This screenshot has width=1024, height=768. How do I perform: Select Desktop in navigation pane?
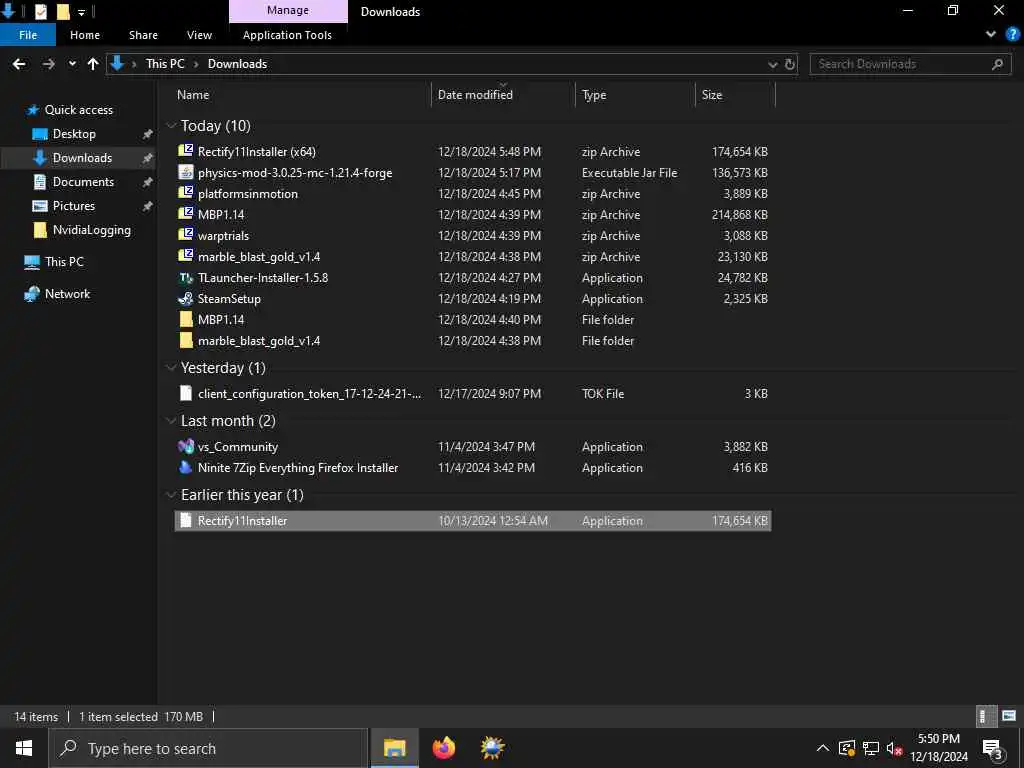click(x=74, y=134)
